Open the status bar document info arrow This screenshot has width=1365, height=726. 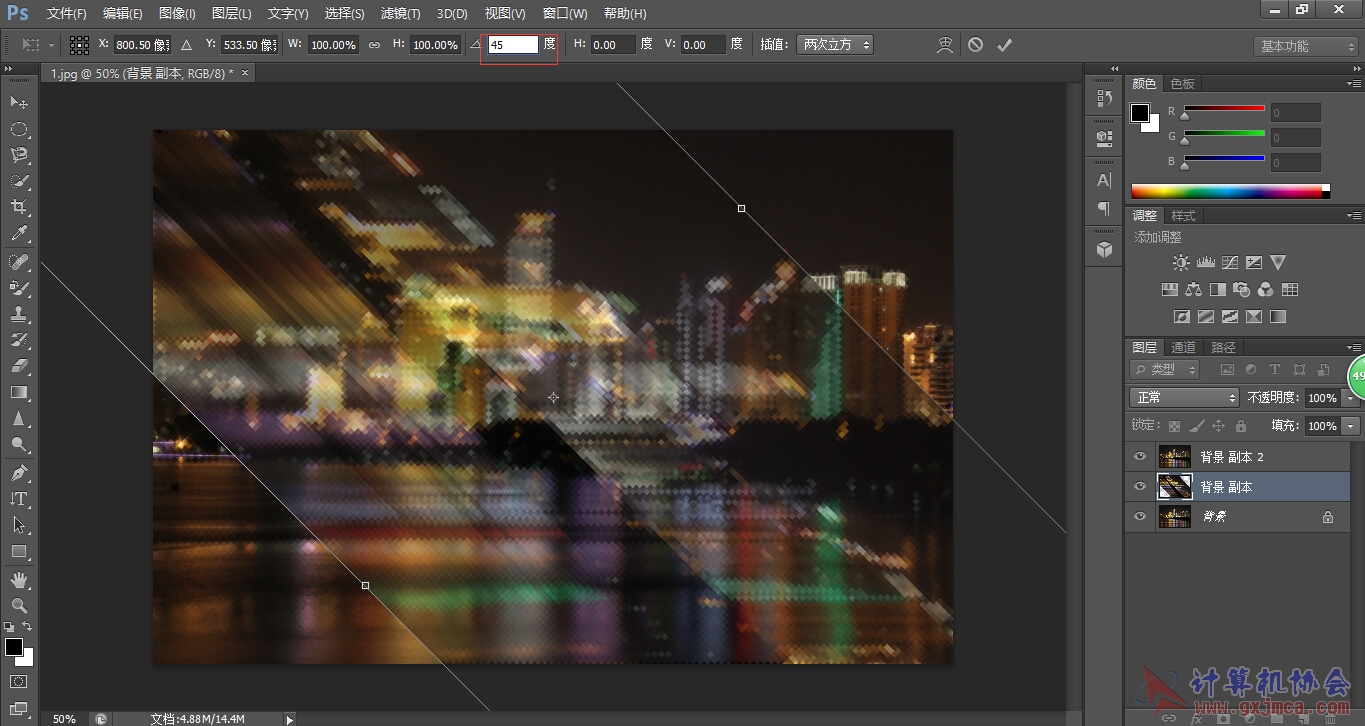[290, 719]
